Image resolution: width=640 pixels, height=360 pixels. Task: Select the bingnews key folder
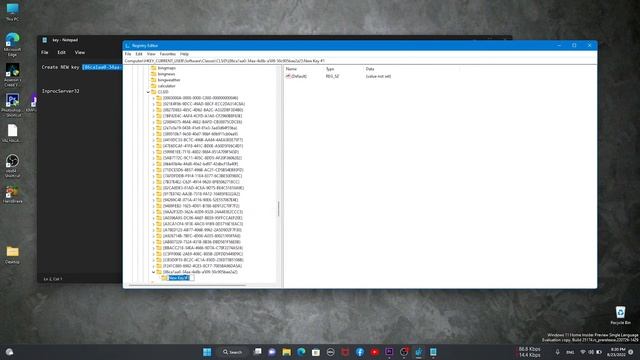point(163,74)
